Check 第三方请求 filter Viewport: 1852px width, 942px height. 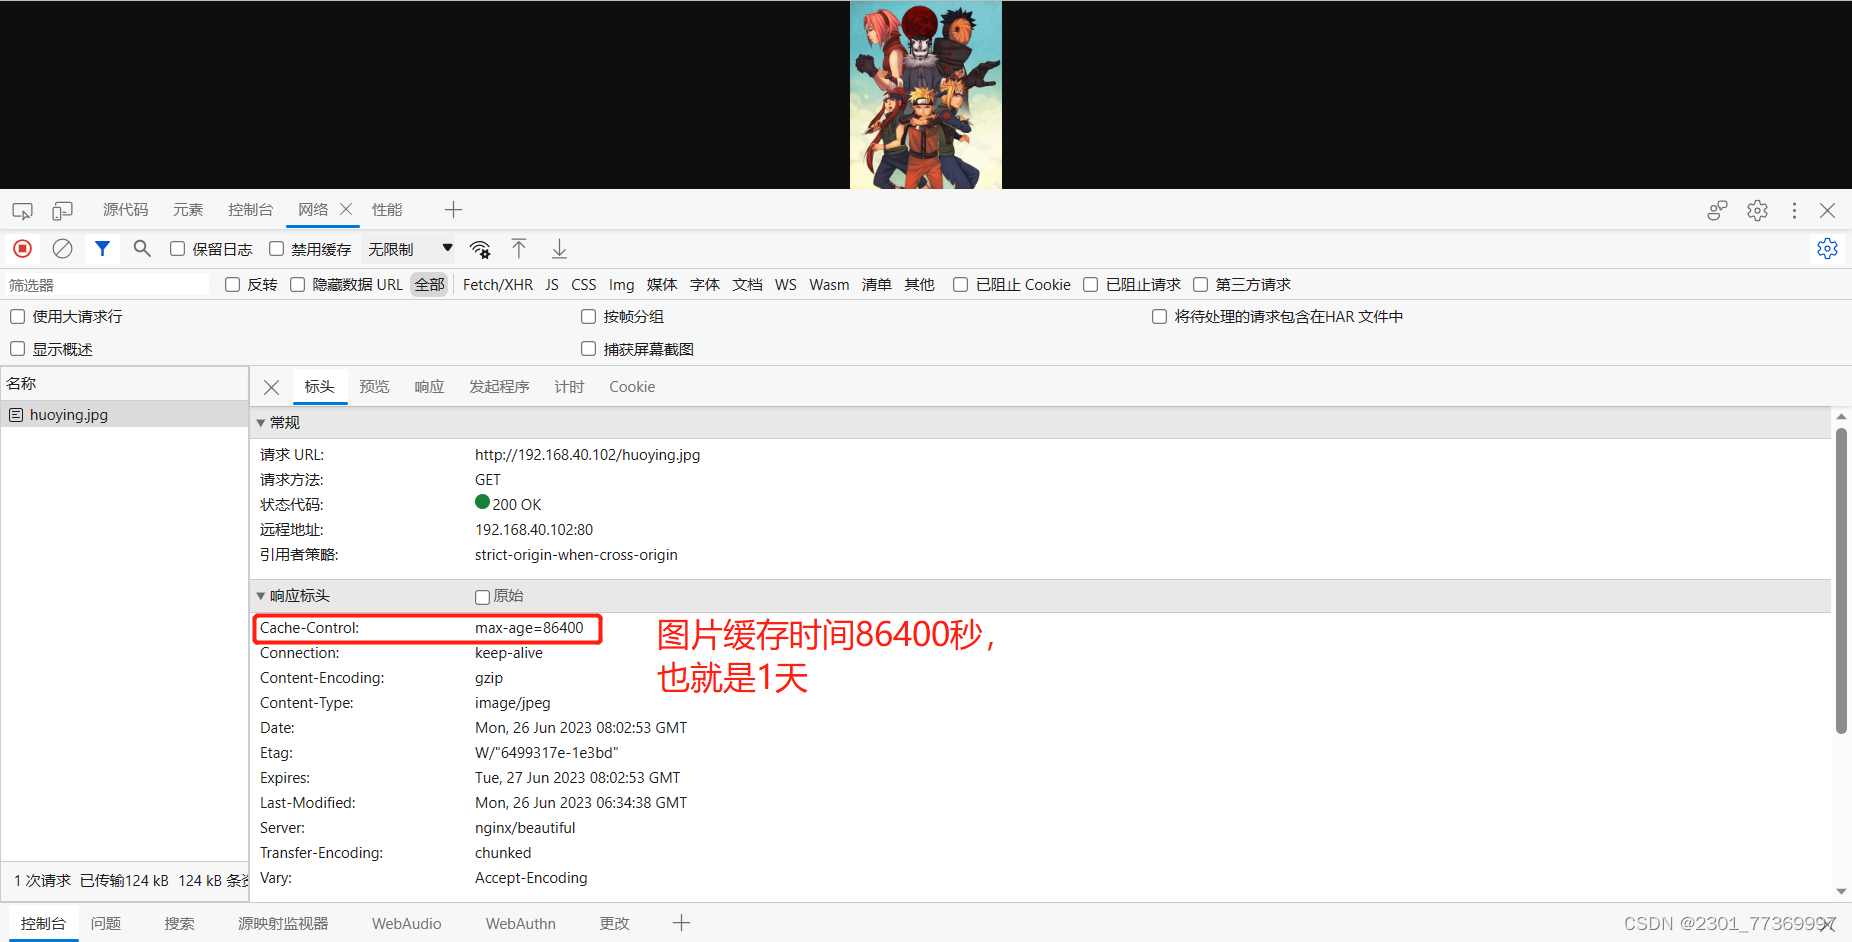tap(1200, 285)
